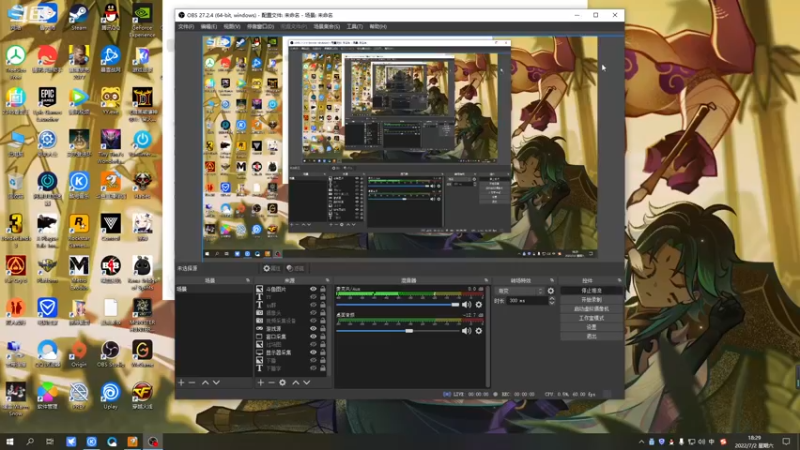Toggle visibility of the 窗口采集 source
Image resolution: width=800 pixels, height=450 pixels.
pos(313,337)
